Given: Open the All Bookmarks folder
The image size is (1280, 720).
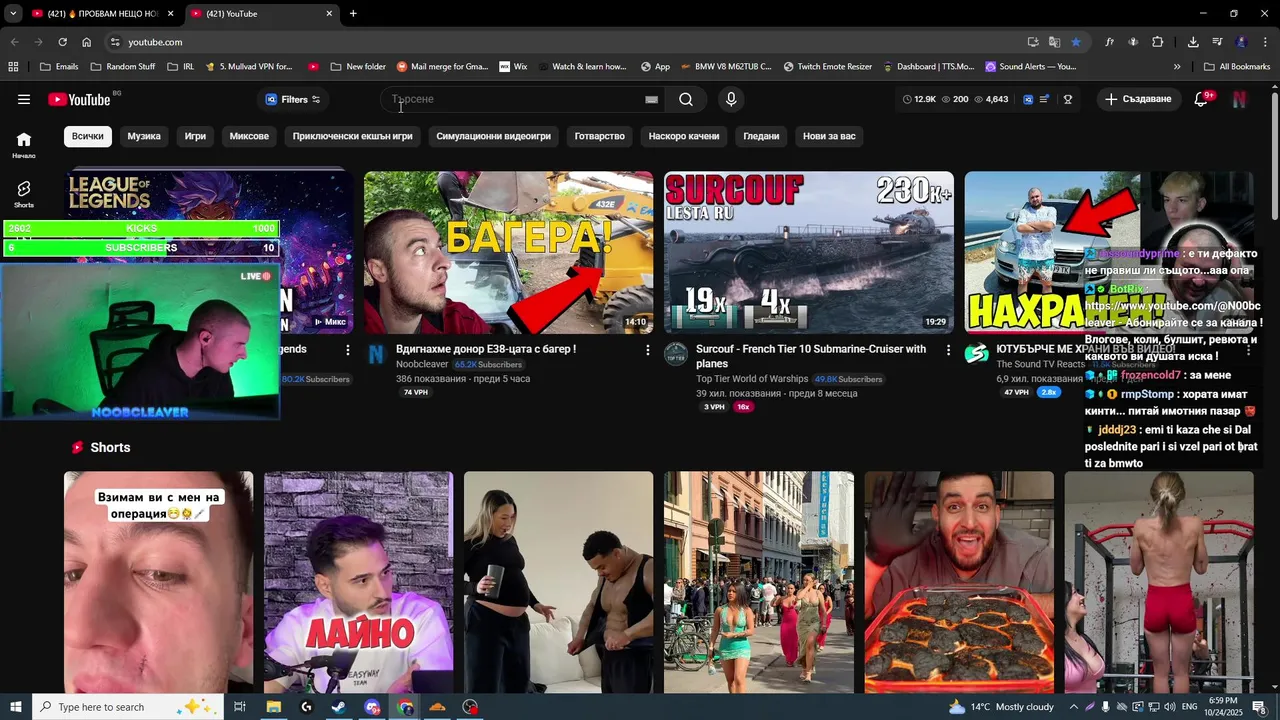Looking at the screenshot, I should click(x=1237, y=67).
